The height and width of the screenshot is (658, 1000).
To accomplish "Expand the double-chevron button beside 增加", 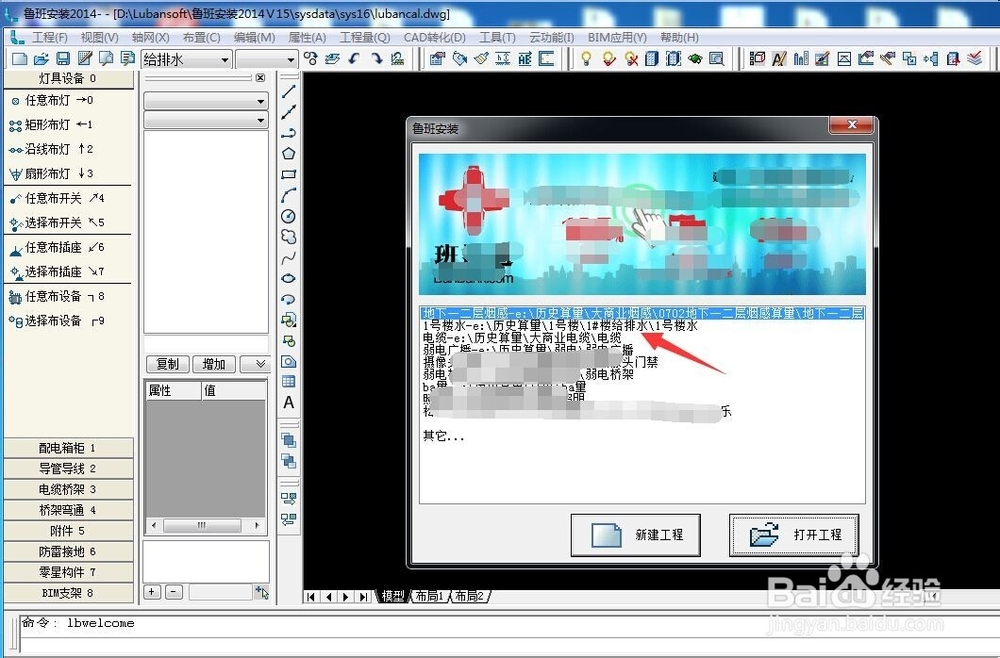I will click(x=256, y=364).
